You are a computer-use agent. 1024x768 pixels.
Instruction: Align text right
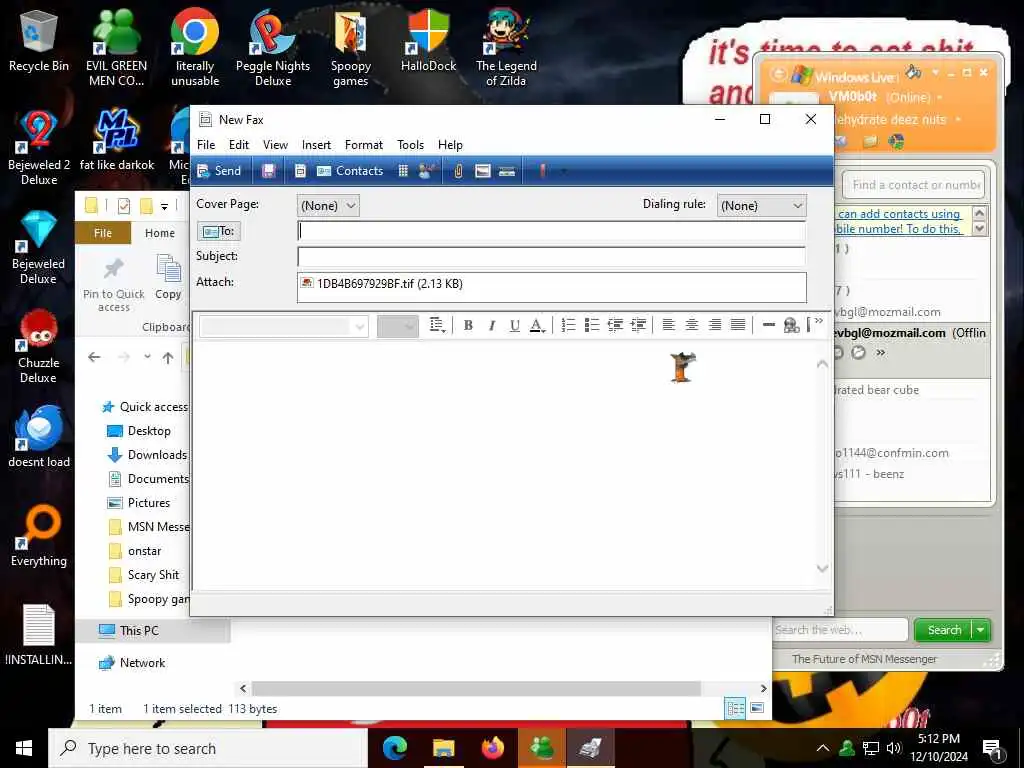[x=715, y=325]
